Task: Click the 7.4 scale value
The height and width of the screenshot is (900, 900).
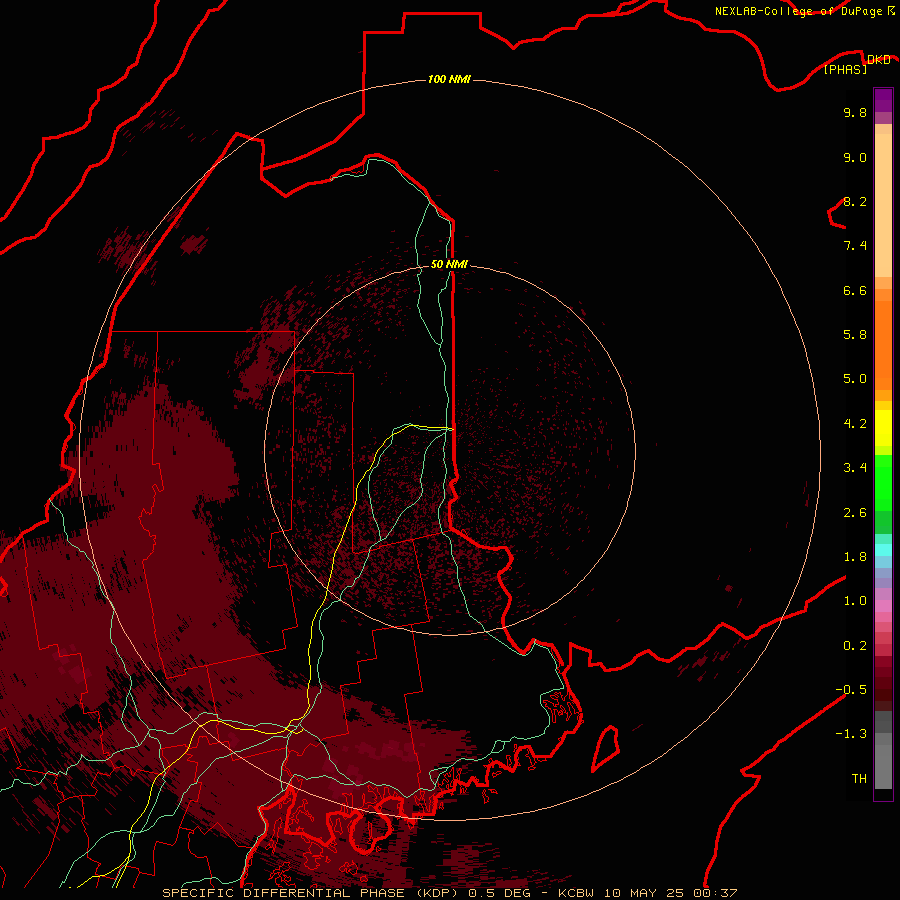Action: pos(855,246)
